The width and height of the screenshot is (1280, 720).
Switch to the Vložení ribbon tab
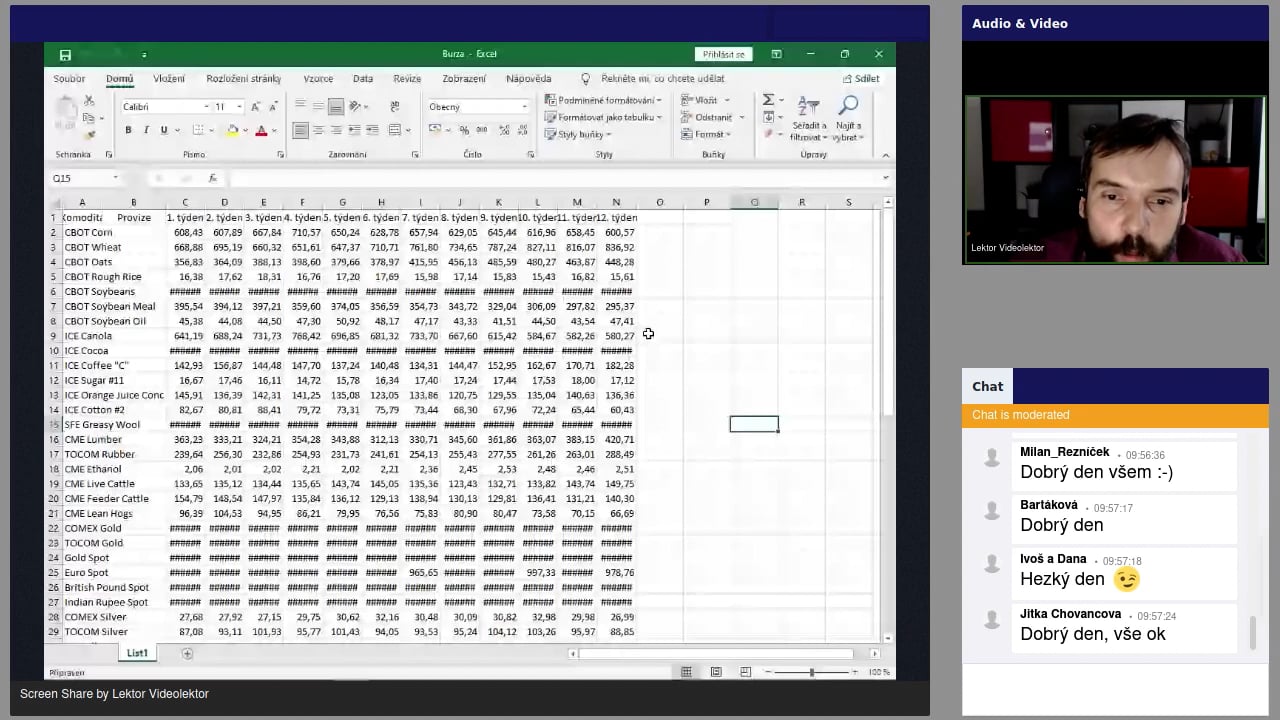click(169, 79)
